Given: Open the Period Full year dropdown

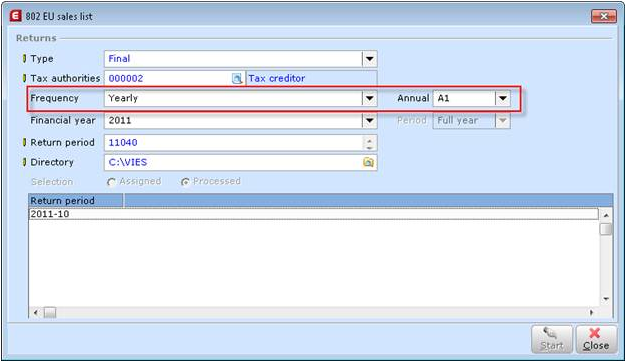Looking at the screenshot, I should pos(503,120).
